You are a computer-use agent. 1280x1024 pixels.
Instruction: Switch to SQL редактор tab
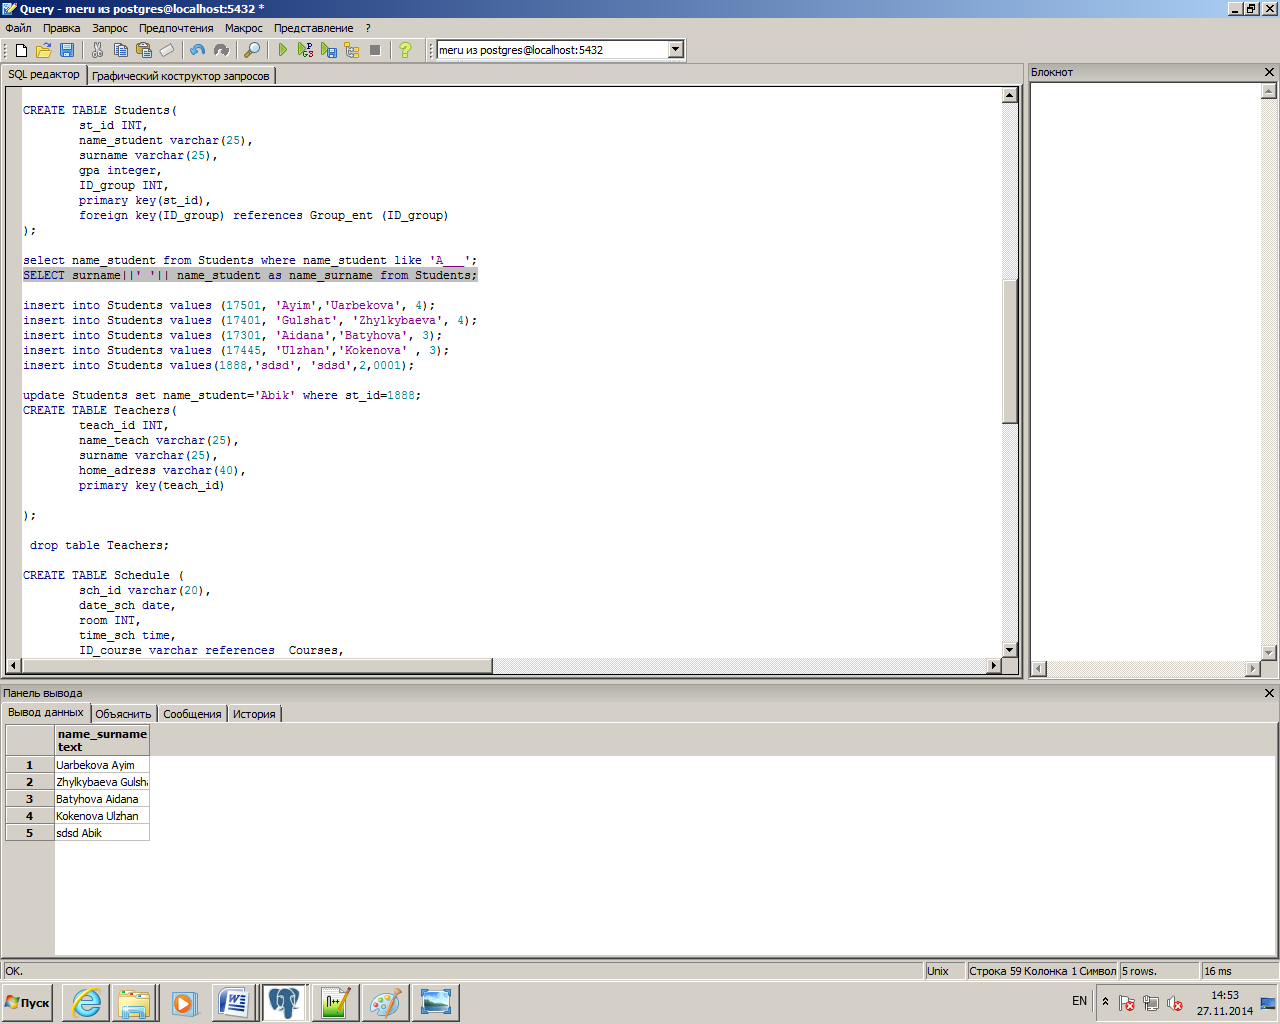pos(44,74)
